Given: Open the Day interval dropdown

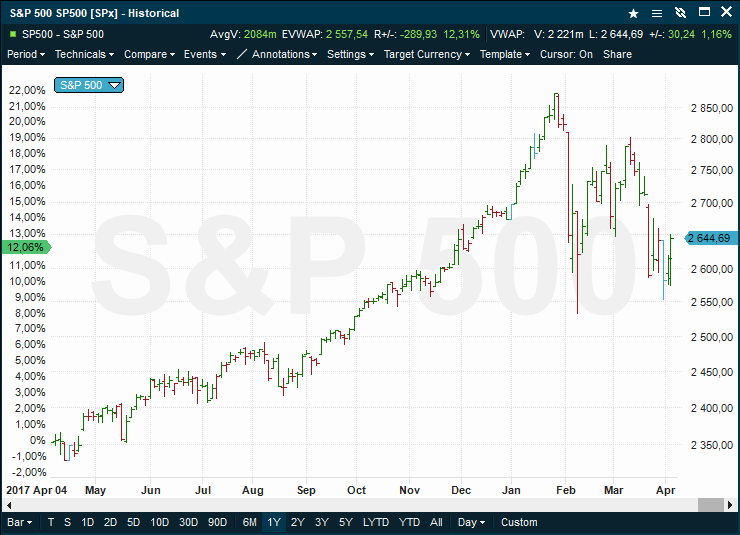Looking at the screenshot, I should [471, 522].
